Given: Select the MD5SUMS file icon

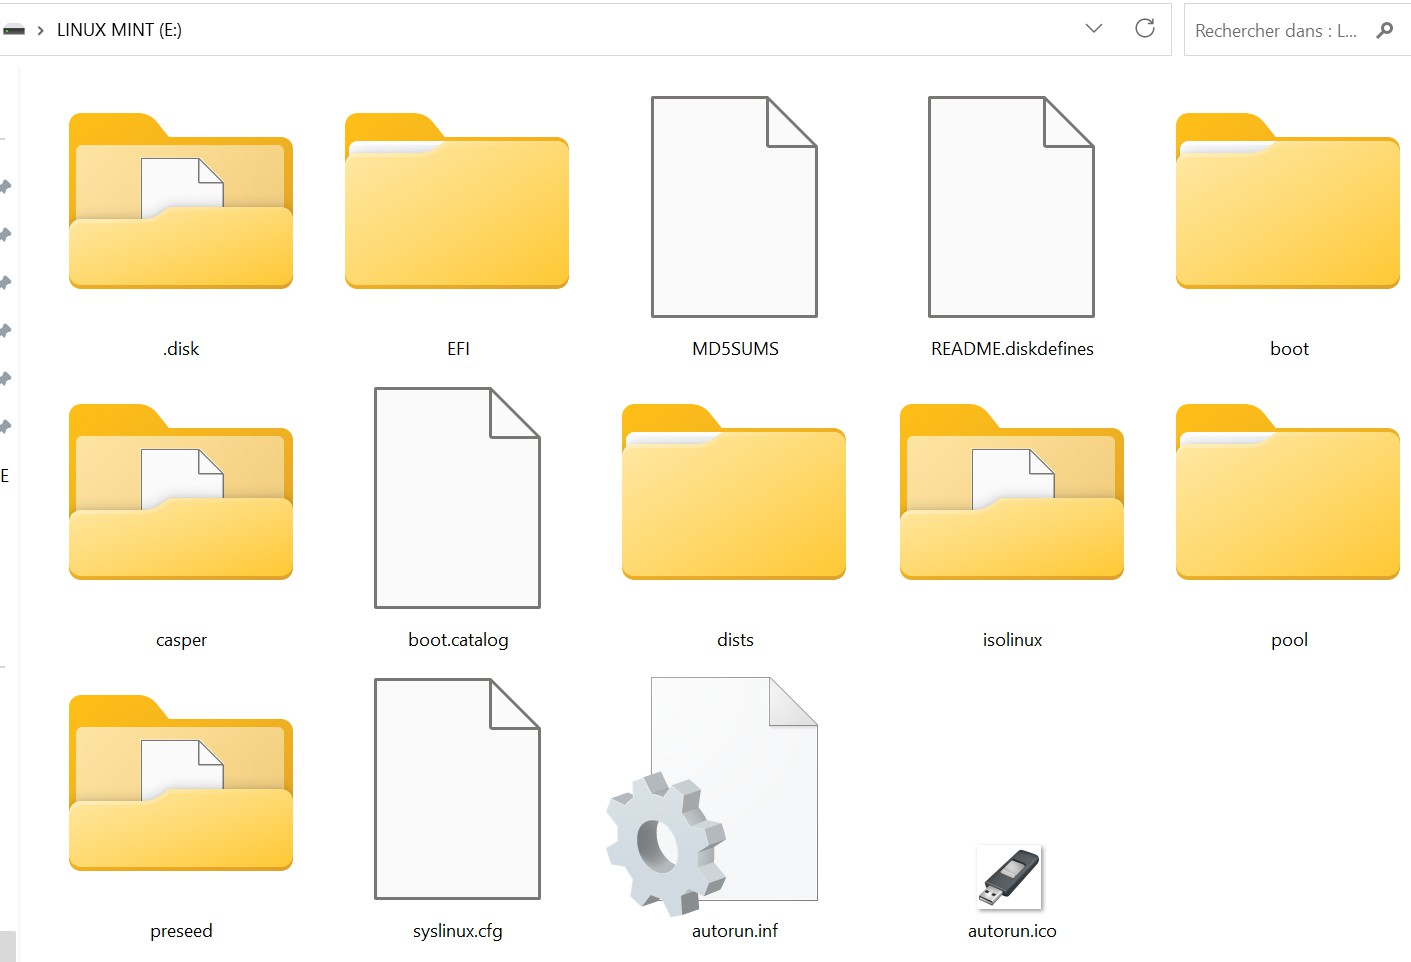Looking at the screenshot, I should [735, 207].
